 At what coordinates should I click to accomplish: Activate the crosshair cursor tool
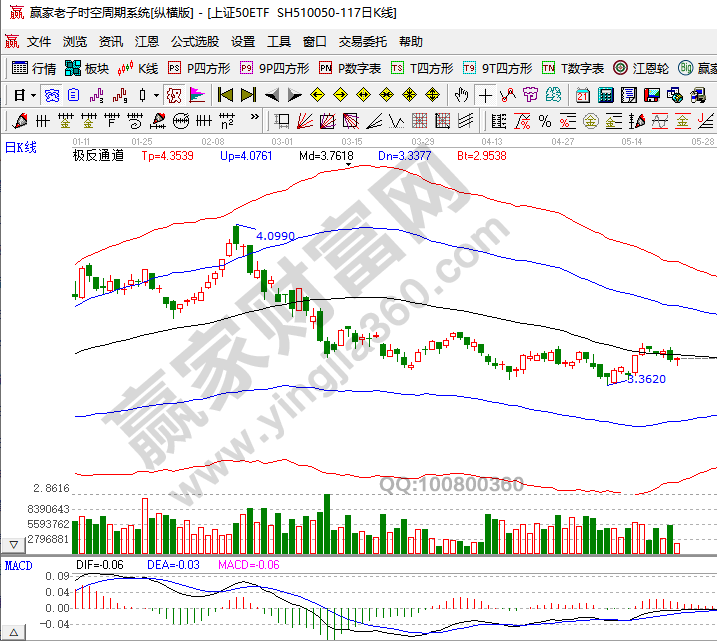coord(485,95)
